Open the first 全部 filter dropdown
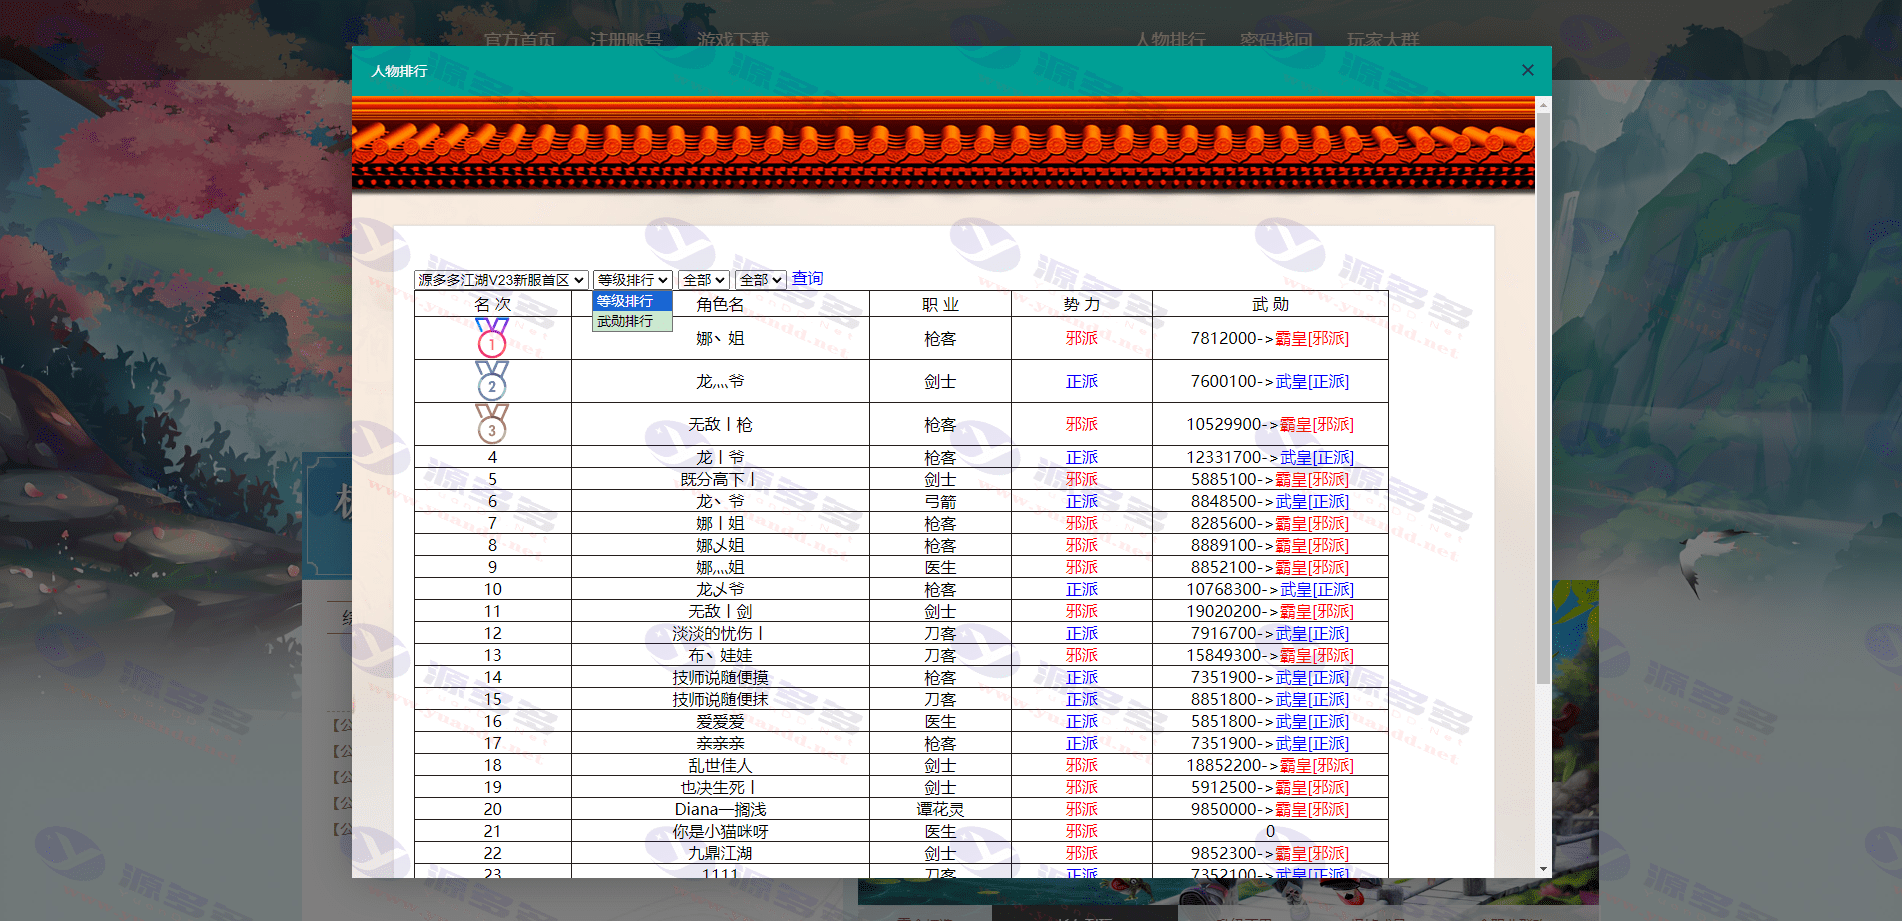Image resolution: width=1902 pixels, height=921 pixels. pyautogui.click(x=704, y=280)
